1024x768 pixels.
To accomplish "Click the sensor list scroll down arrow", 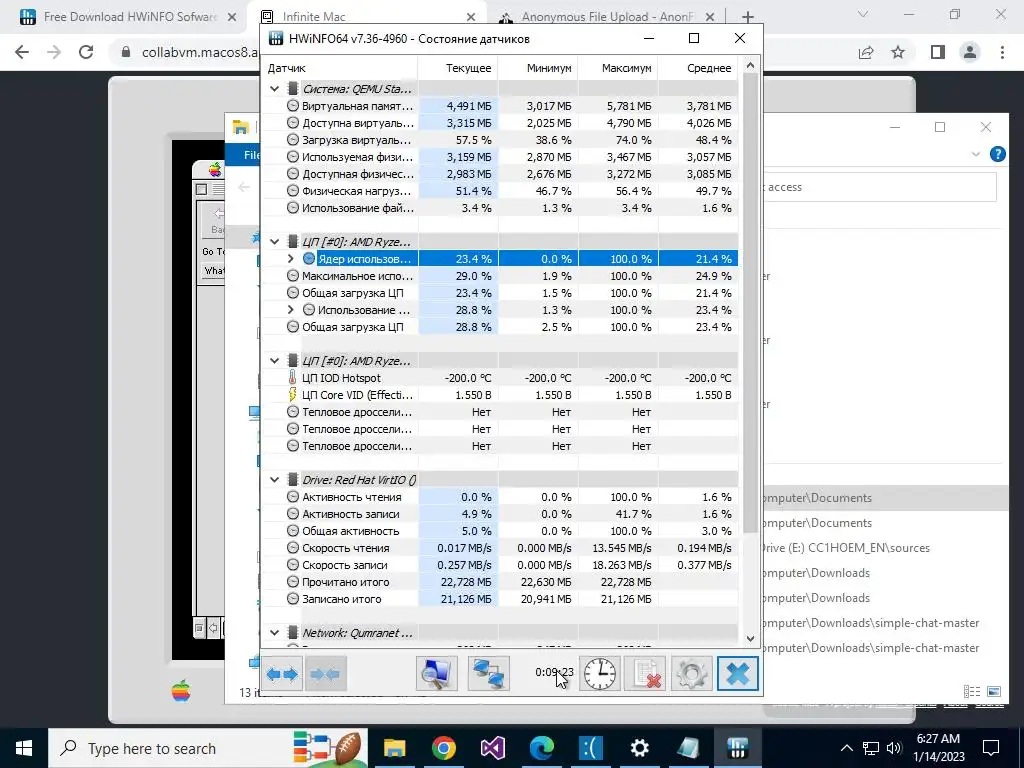I will point(750,638).
